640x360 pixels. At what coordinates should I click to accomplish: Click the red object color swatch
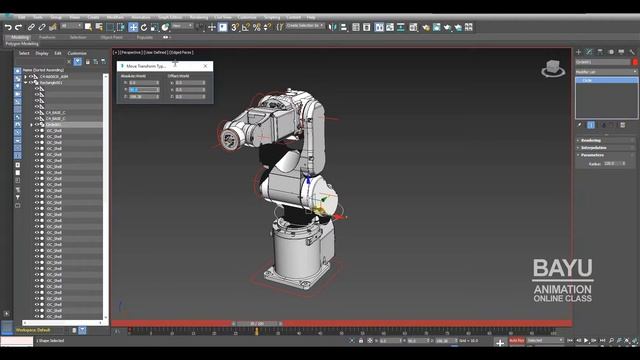click(x=635, y=62)
